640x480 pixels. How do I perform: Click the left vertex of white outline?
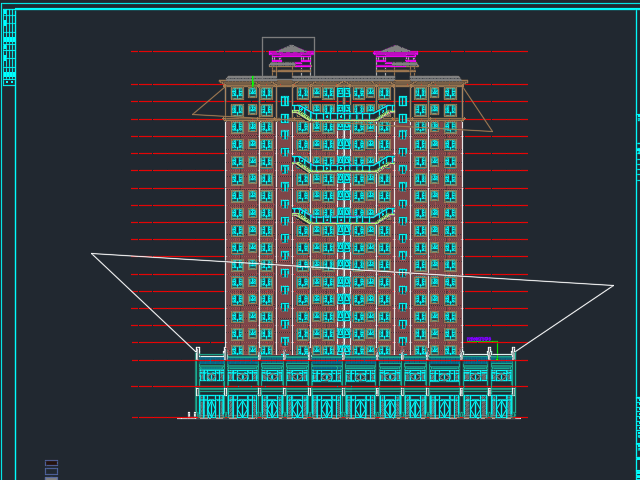(x=93, y=254)
